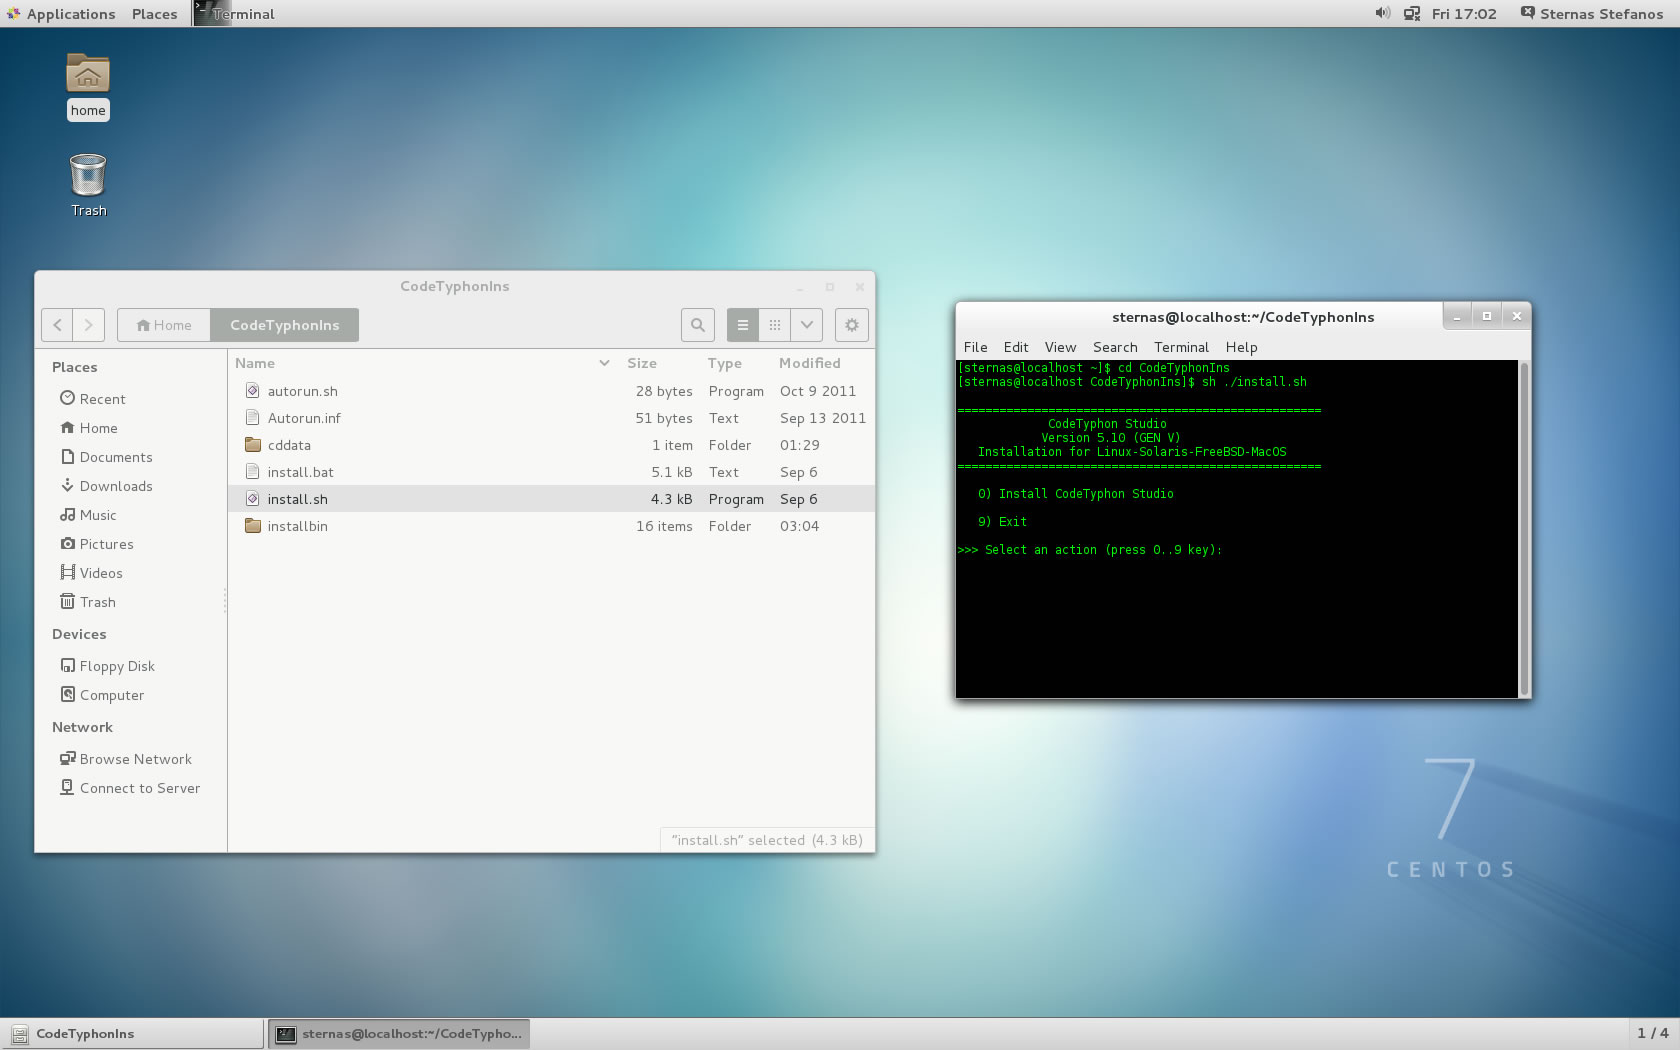Open Home in the Places sidebar
1680x1050 pixels.
pyautogui.click(x=89, y=428)
